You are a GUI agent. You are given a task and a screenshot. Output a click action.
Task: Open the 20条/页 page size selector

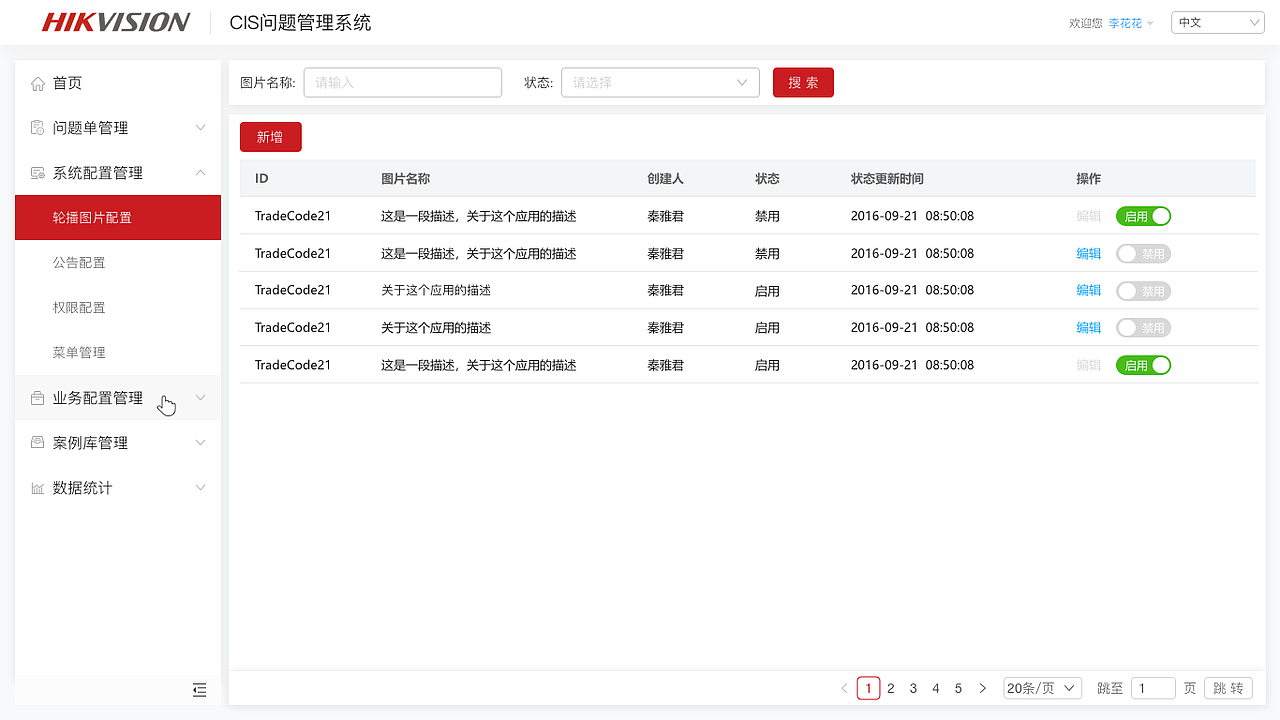(x=1042, y=688)
